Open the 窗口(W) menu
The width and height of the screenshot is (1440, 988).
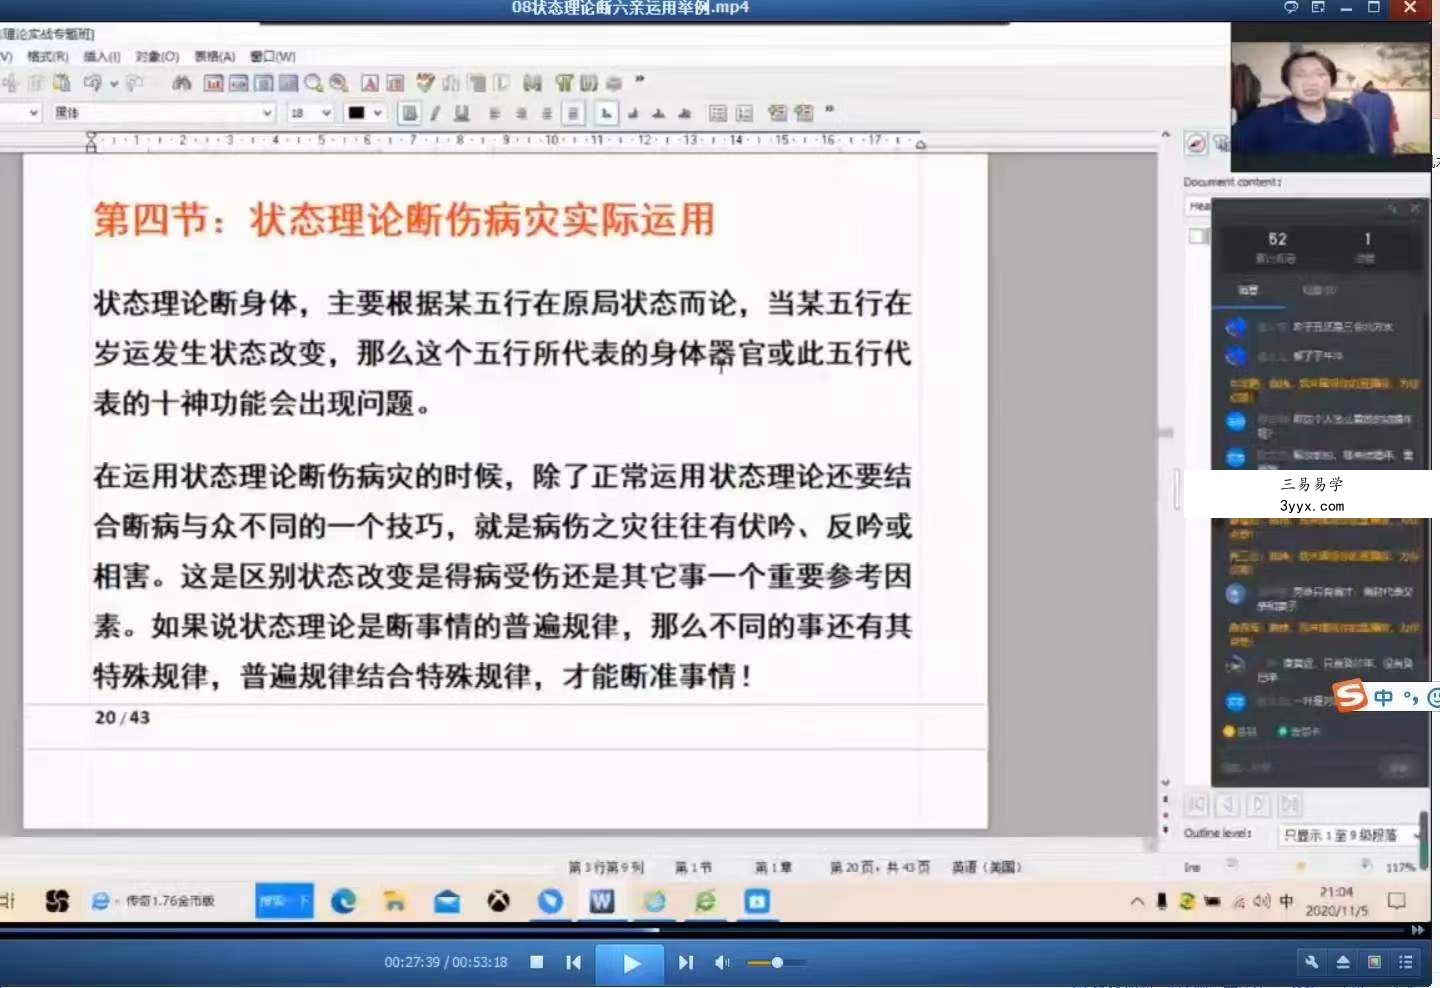pyautogui.click(x=272, y=57)
